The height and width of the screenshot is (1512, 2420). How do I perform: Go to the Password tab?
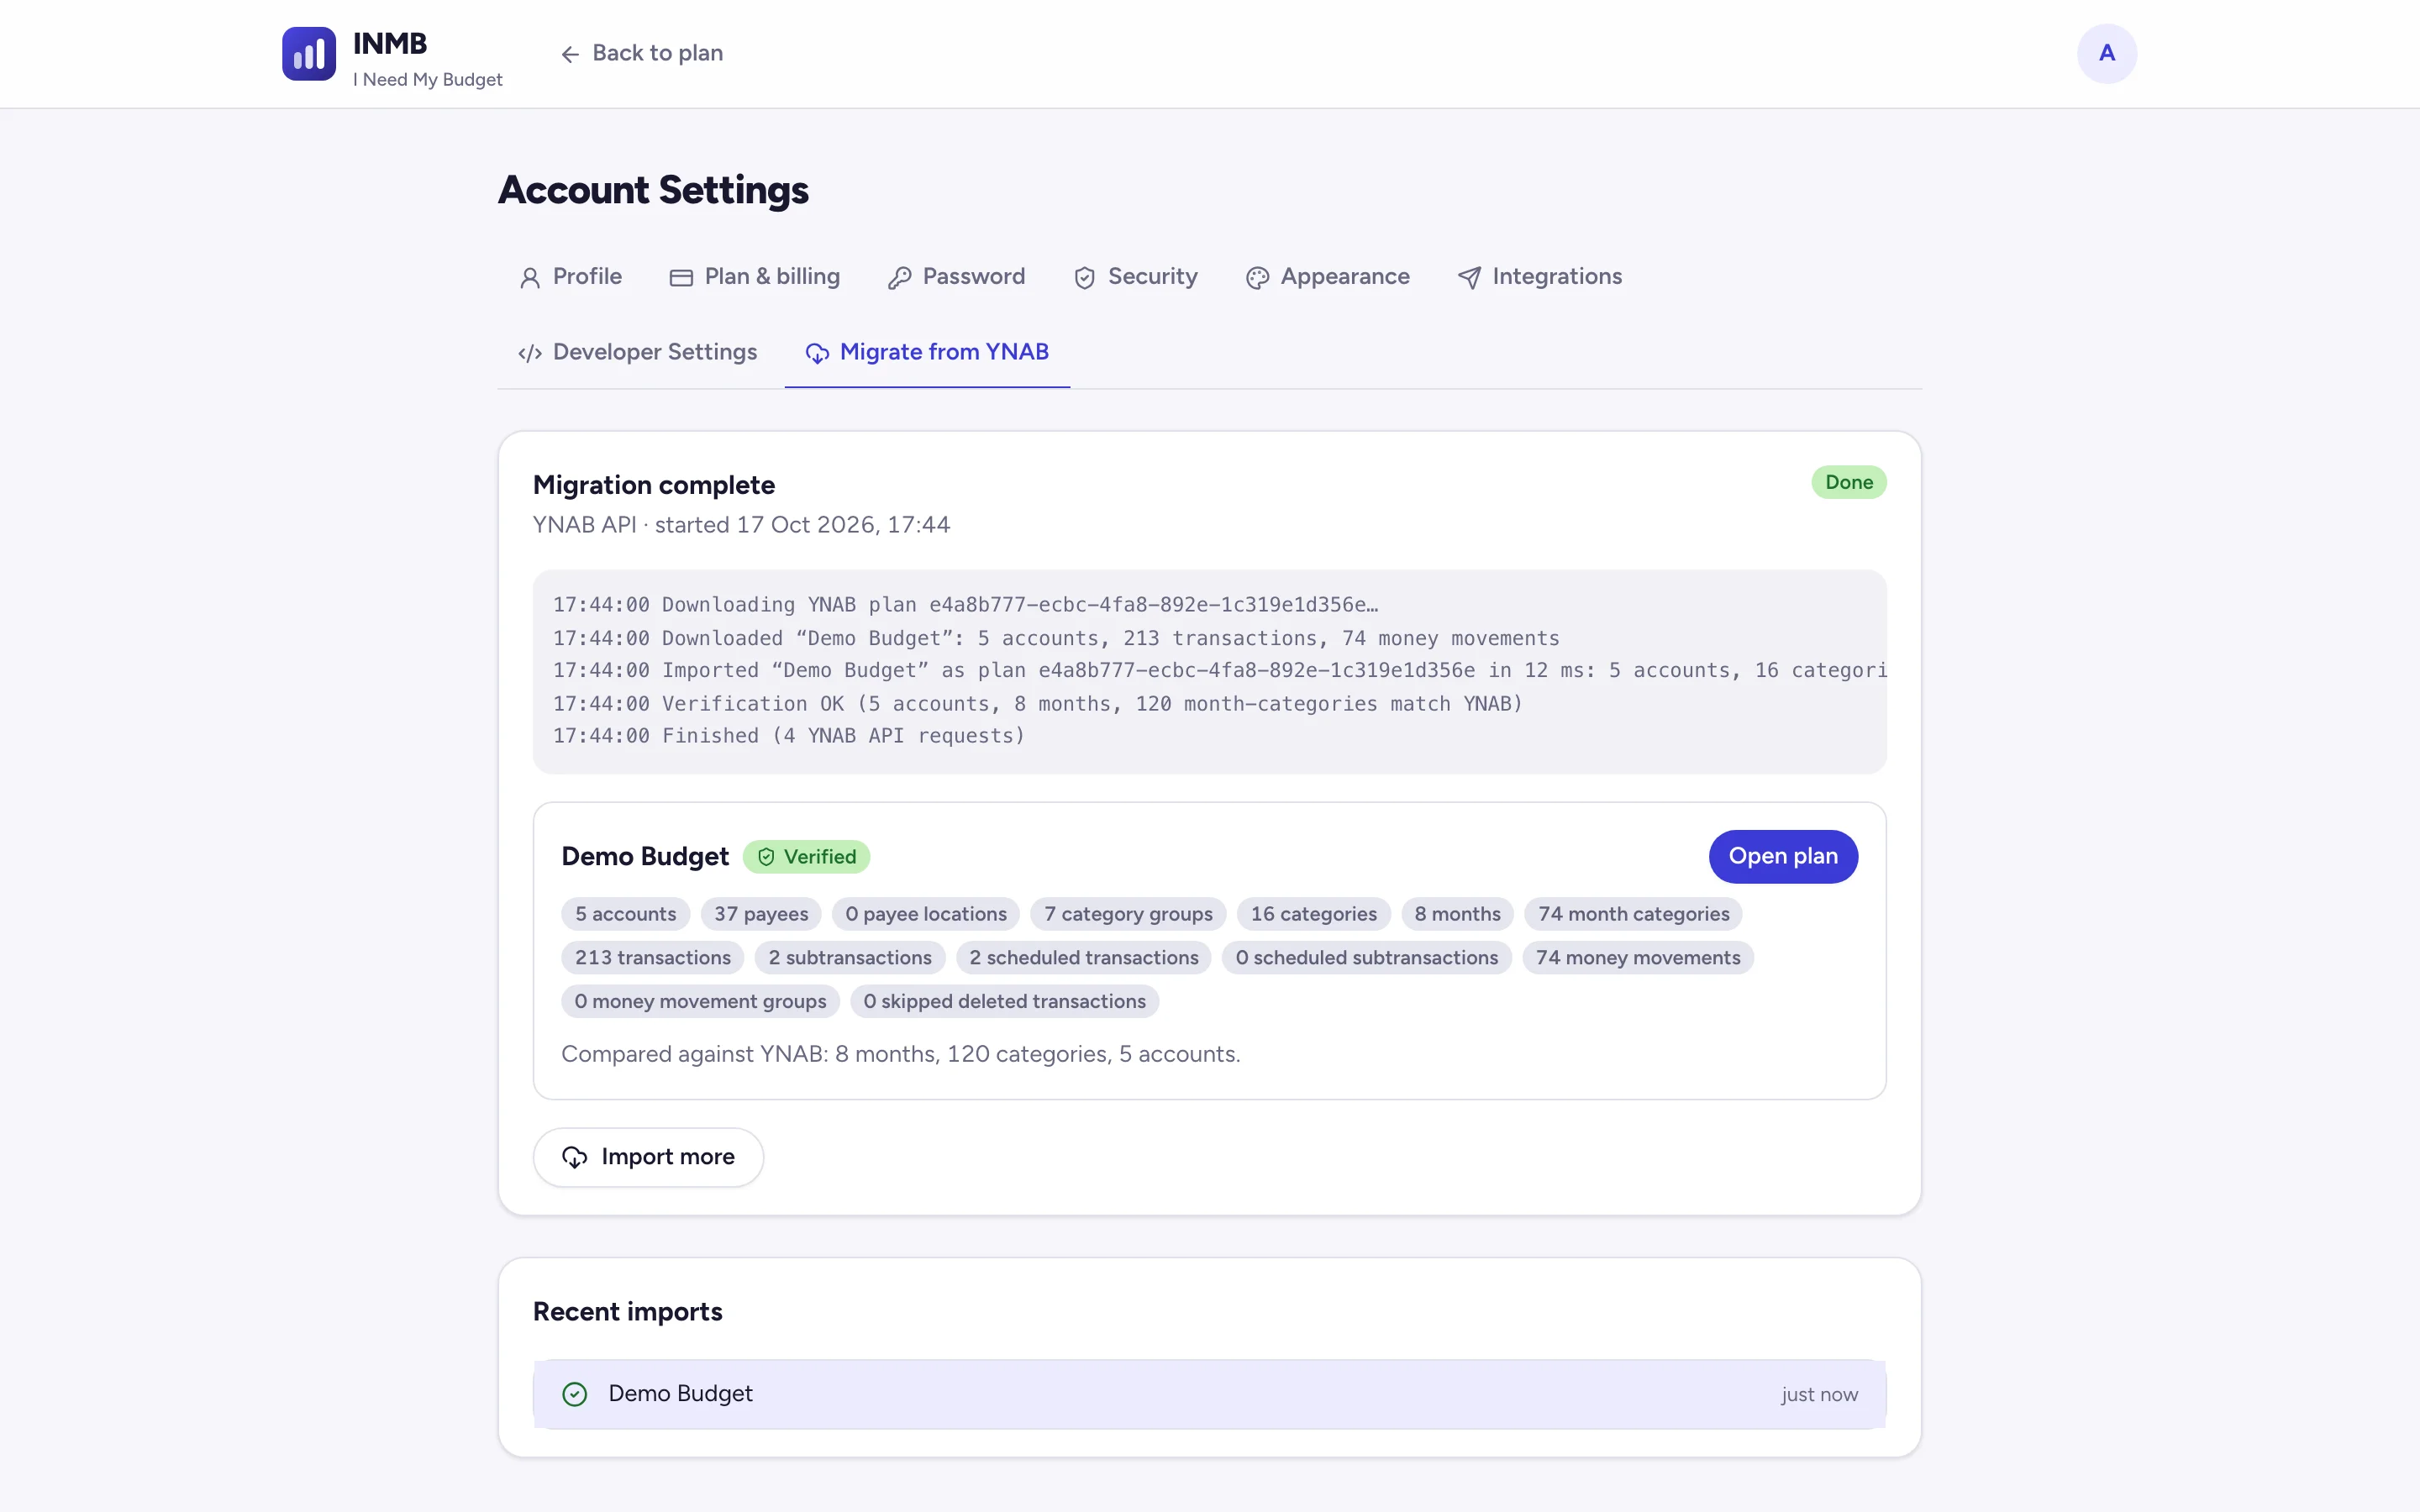(956, 277)
